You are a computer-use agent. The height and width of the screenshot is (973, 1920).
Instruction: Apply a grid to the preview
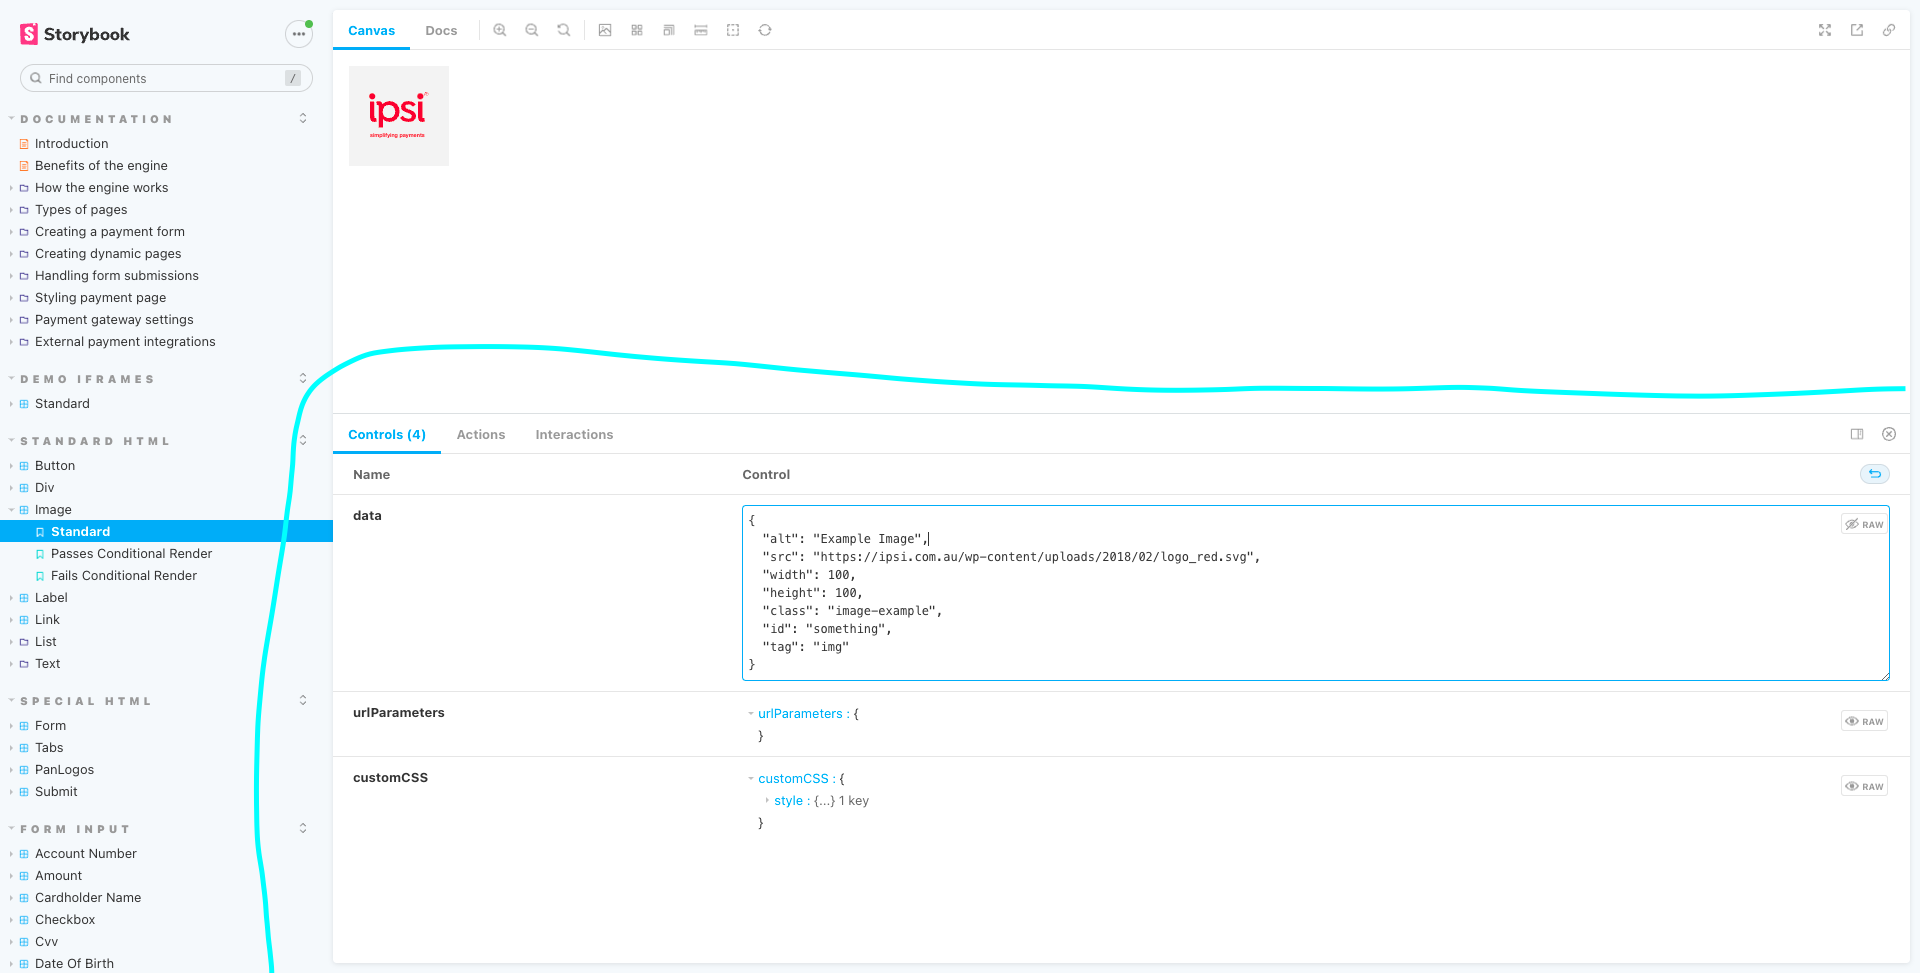(x=637, y=30)
